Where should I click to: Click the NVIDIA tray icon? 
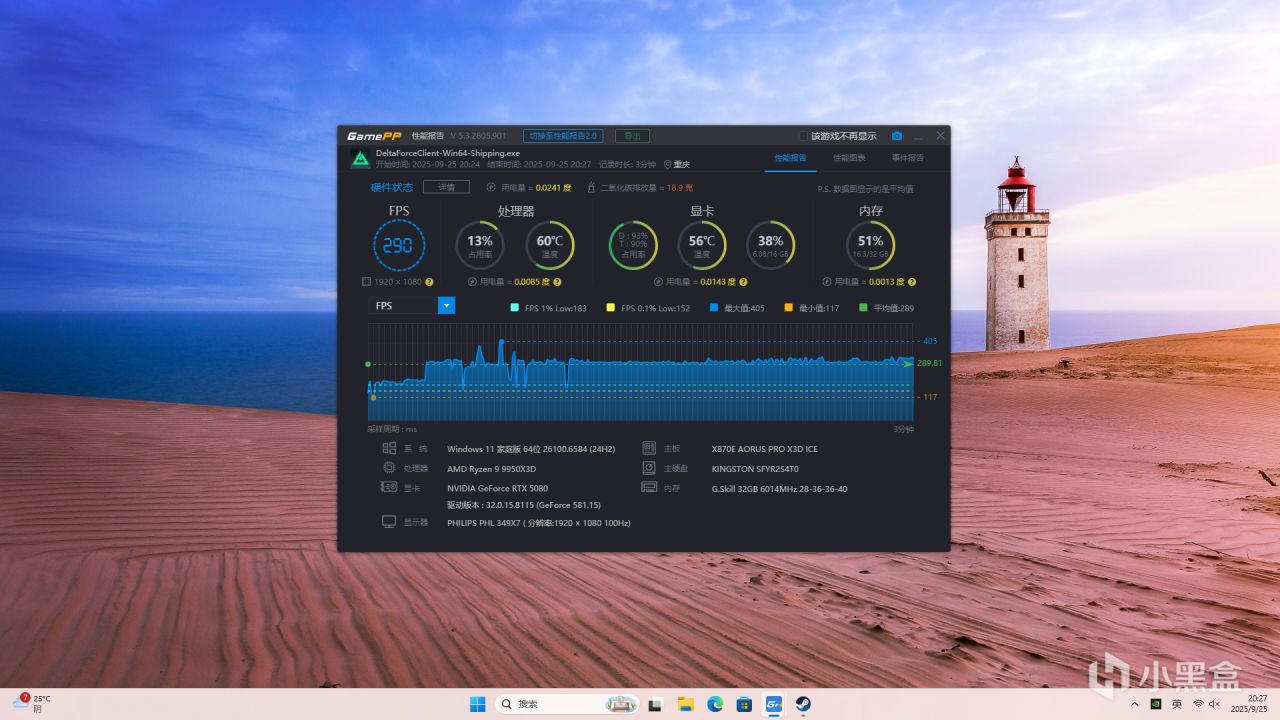click(1156, 704)
